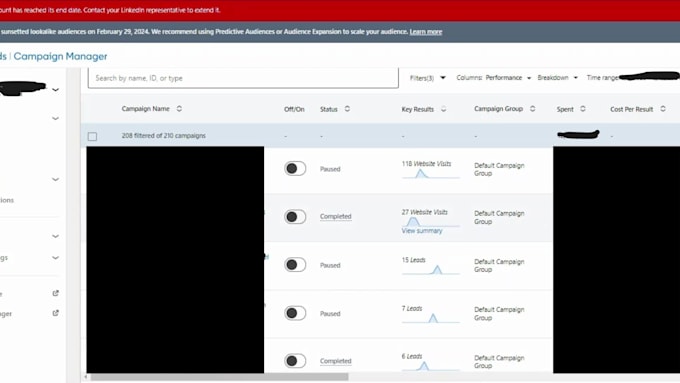The height and width of the screenshot is (383, 680).
Task: Click 'Paused' status in 7 Leads row
Action: [x=330, y=314]
